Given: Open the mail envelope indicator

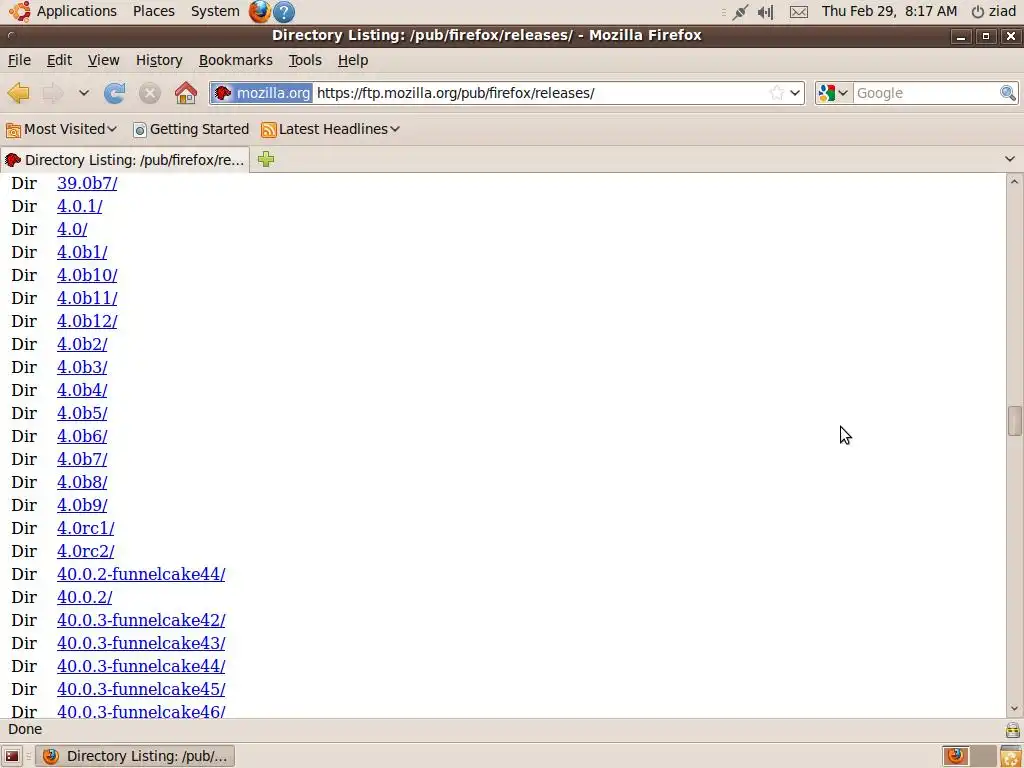Looking at the screenshot, I should [799, 12].
